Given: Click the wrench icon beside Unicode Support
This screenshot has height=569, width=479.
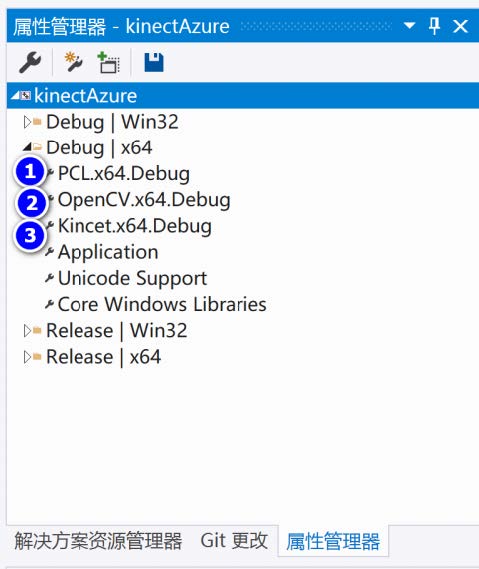Looking at the screenshot, I should [x=50, y=278].
